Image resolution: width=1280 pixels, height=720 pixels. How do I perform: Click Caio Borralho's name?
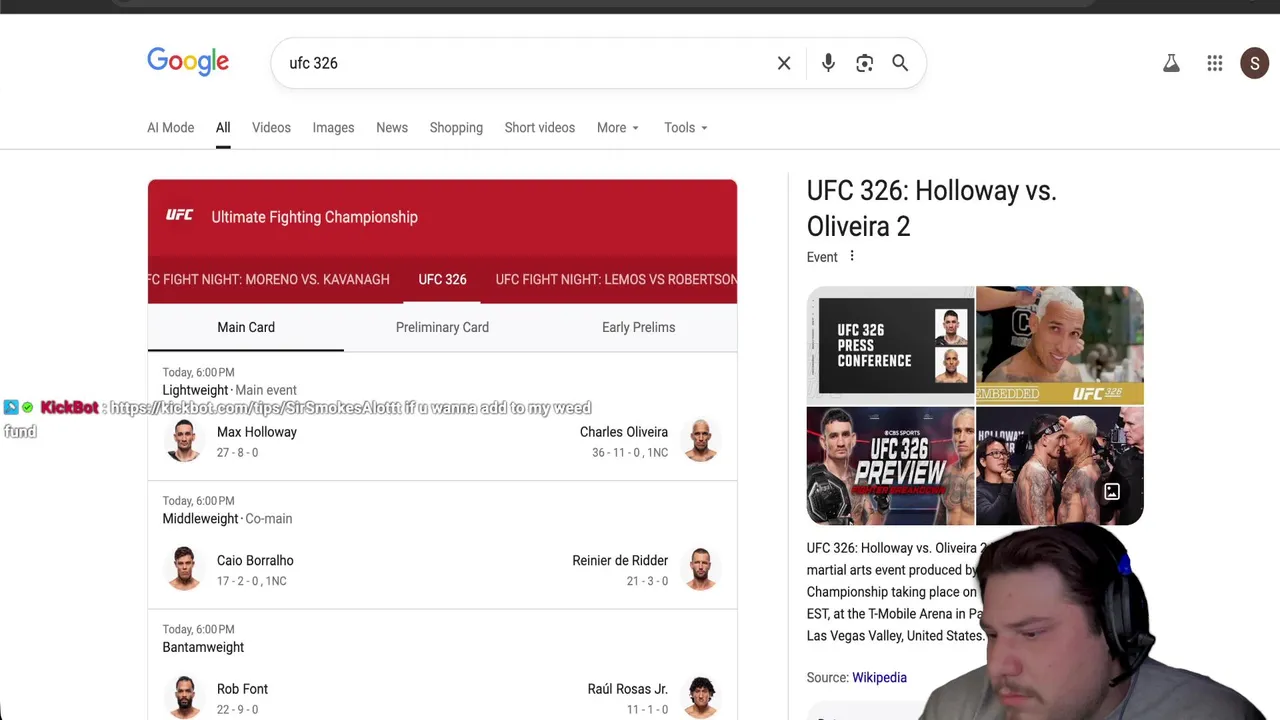coord(255,560)
